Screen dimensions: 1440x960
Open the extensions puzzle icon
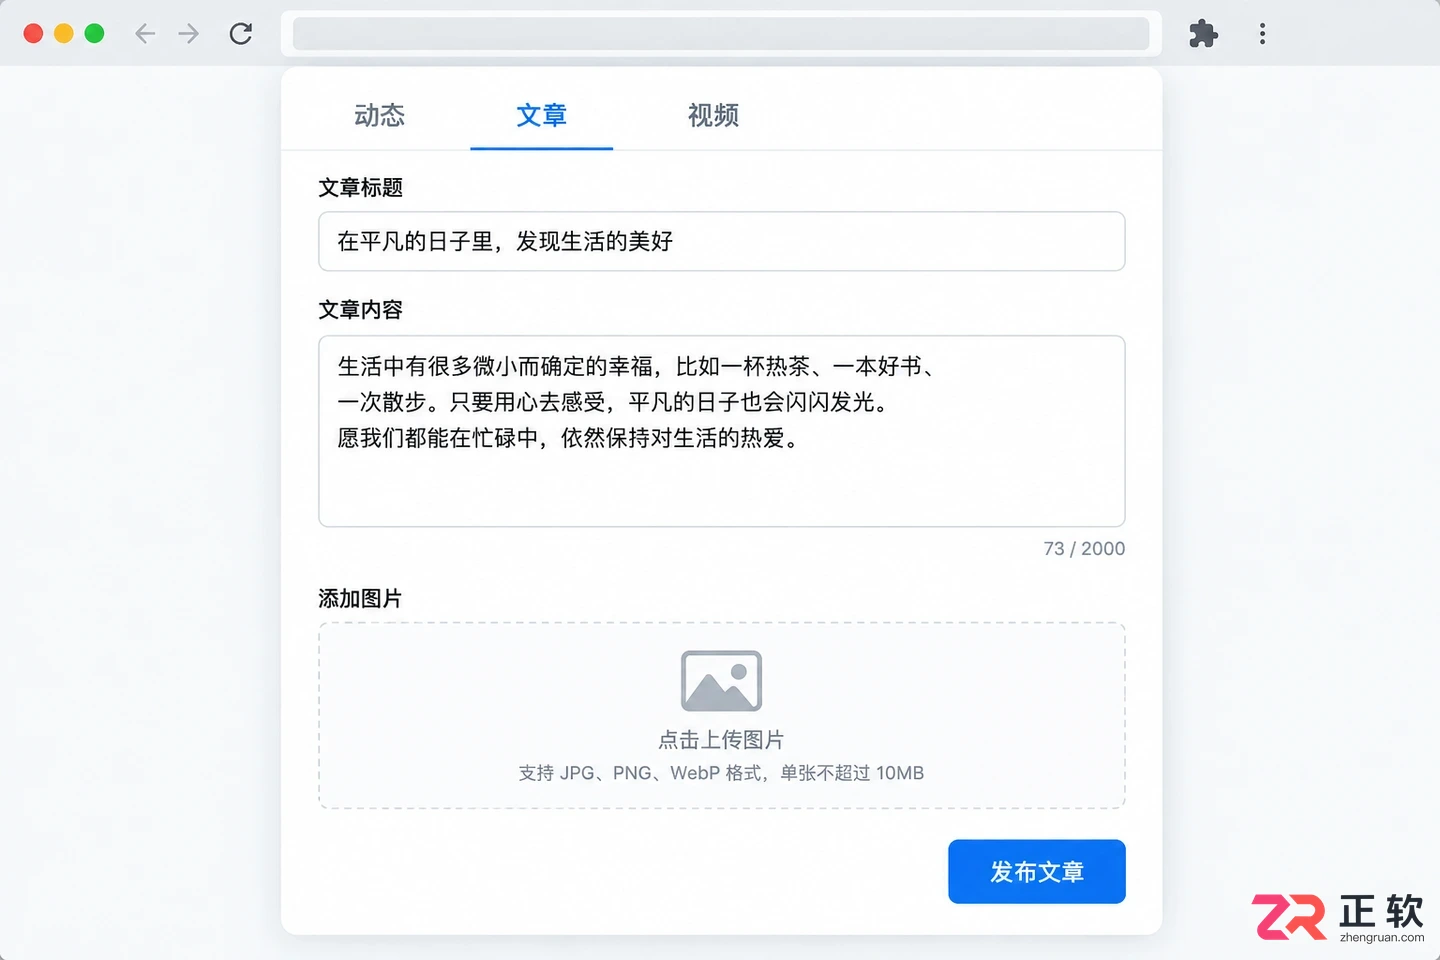(1203, 34)
